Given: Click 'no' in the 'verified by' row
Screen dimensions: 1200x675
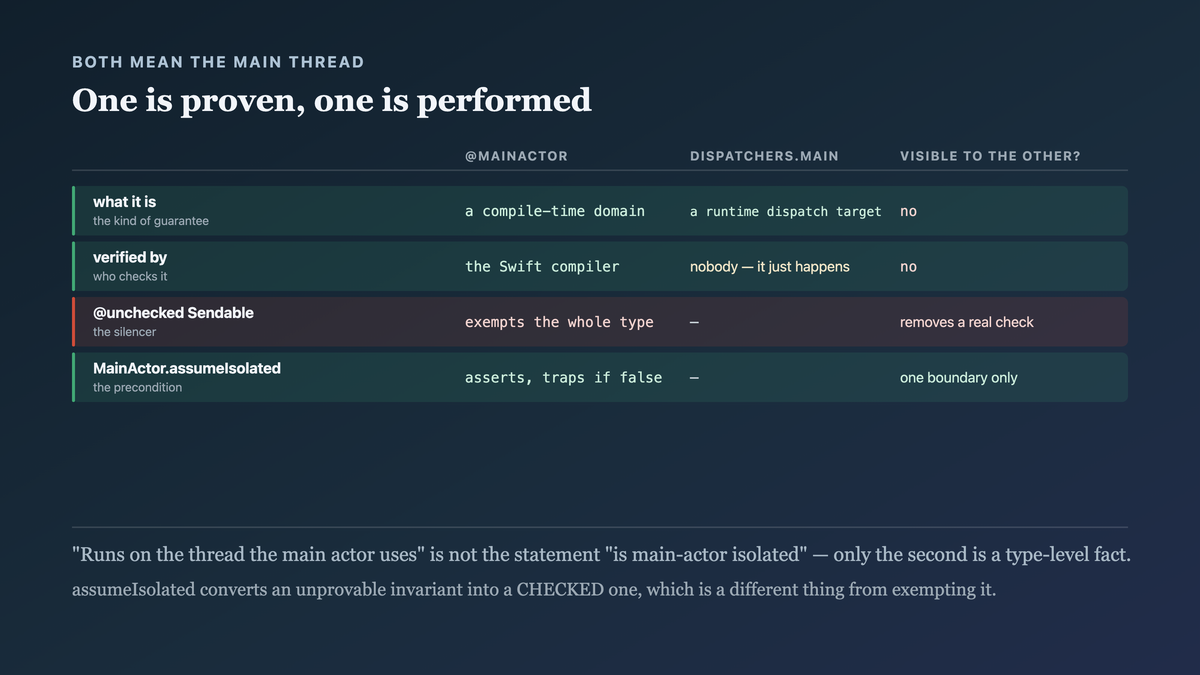Looking at the screenshot, I should pyautogui.click(x=908, y=267).
